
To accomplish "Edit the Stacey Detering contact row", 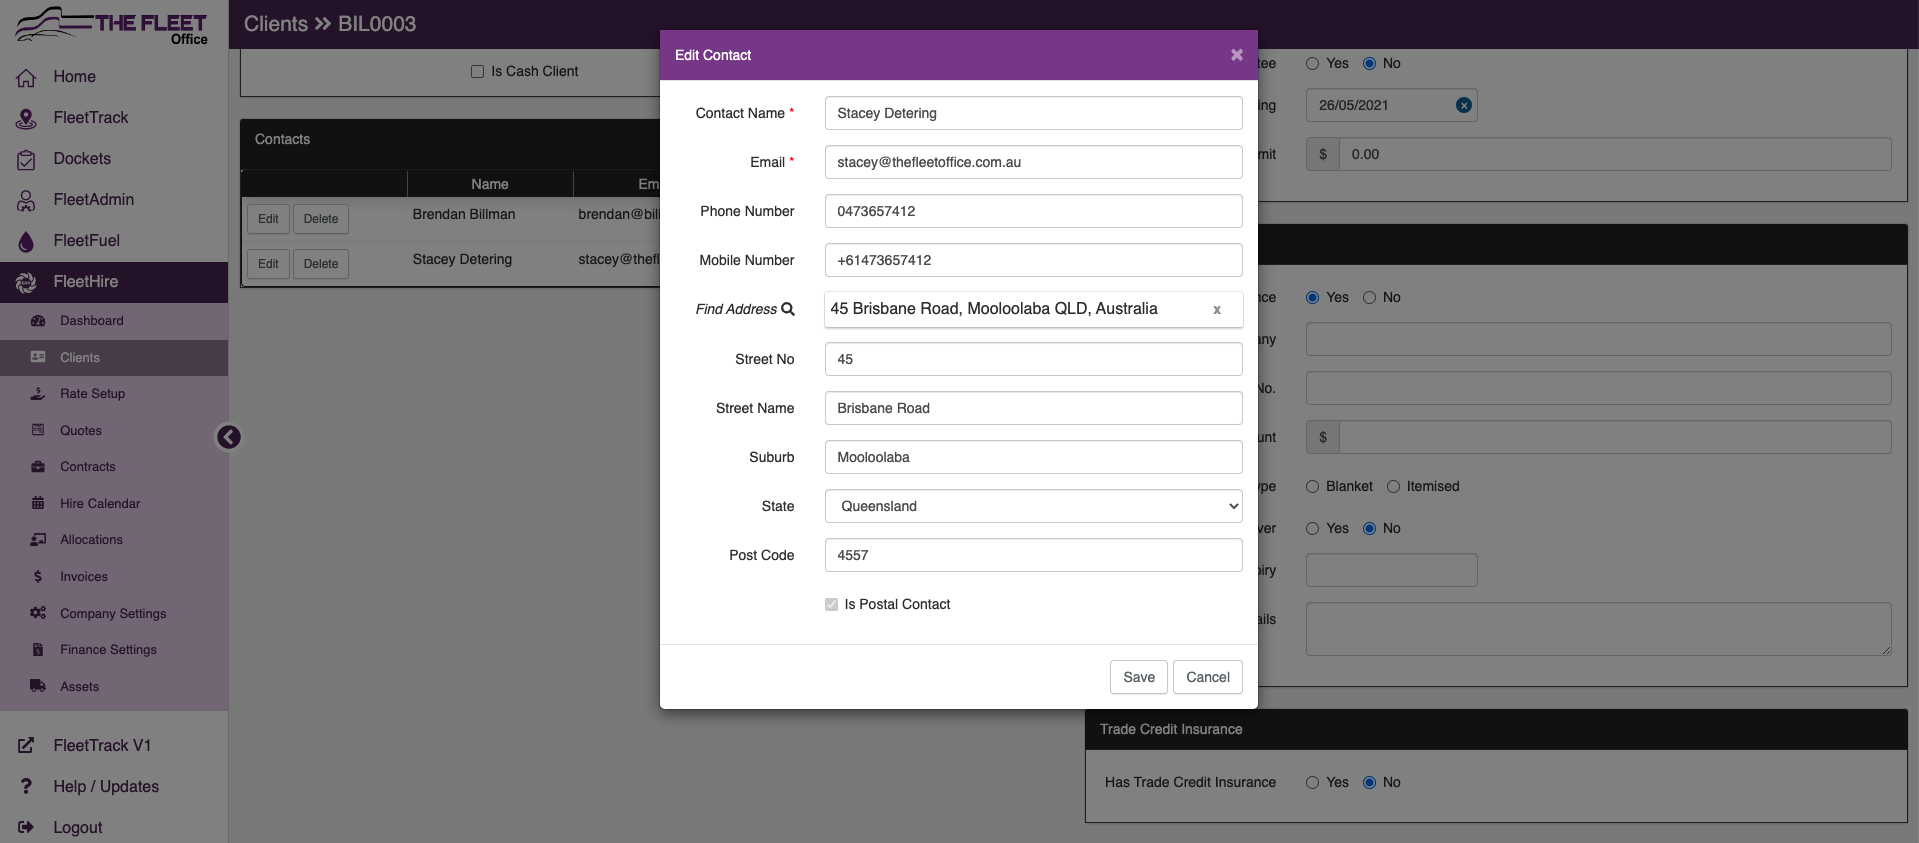I will pos(268,264).
